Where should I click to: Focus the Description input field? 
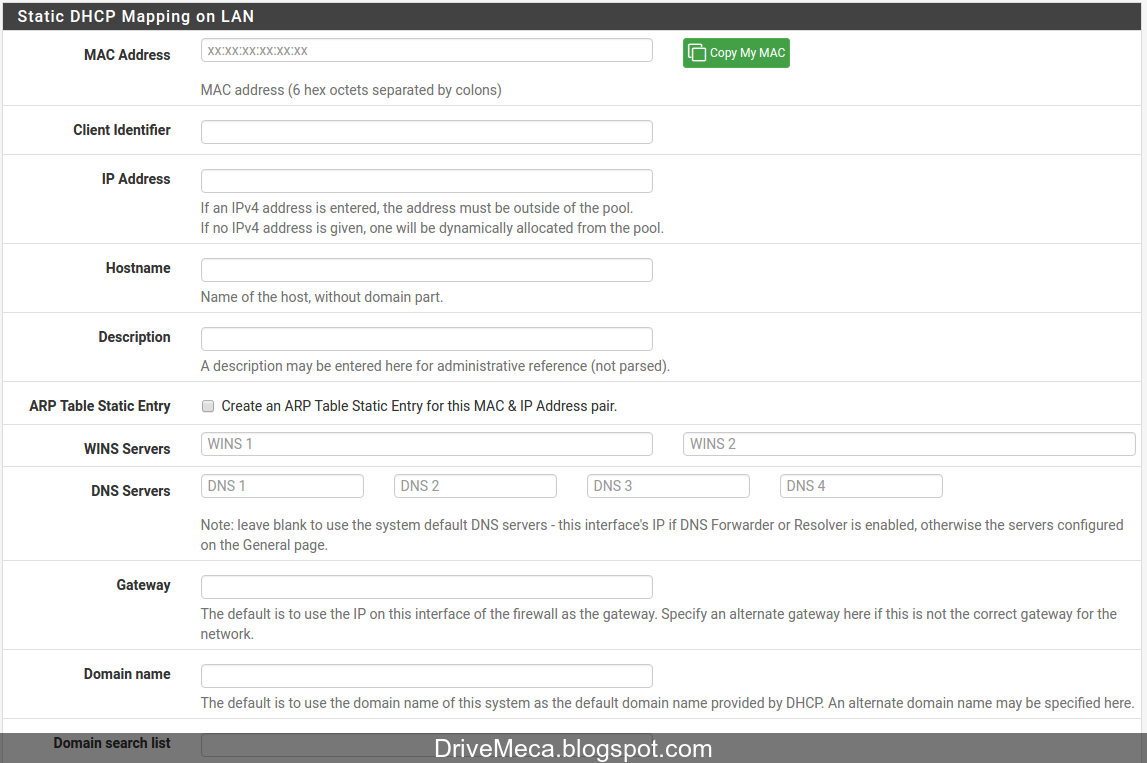point(426,339)
